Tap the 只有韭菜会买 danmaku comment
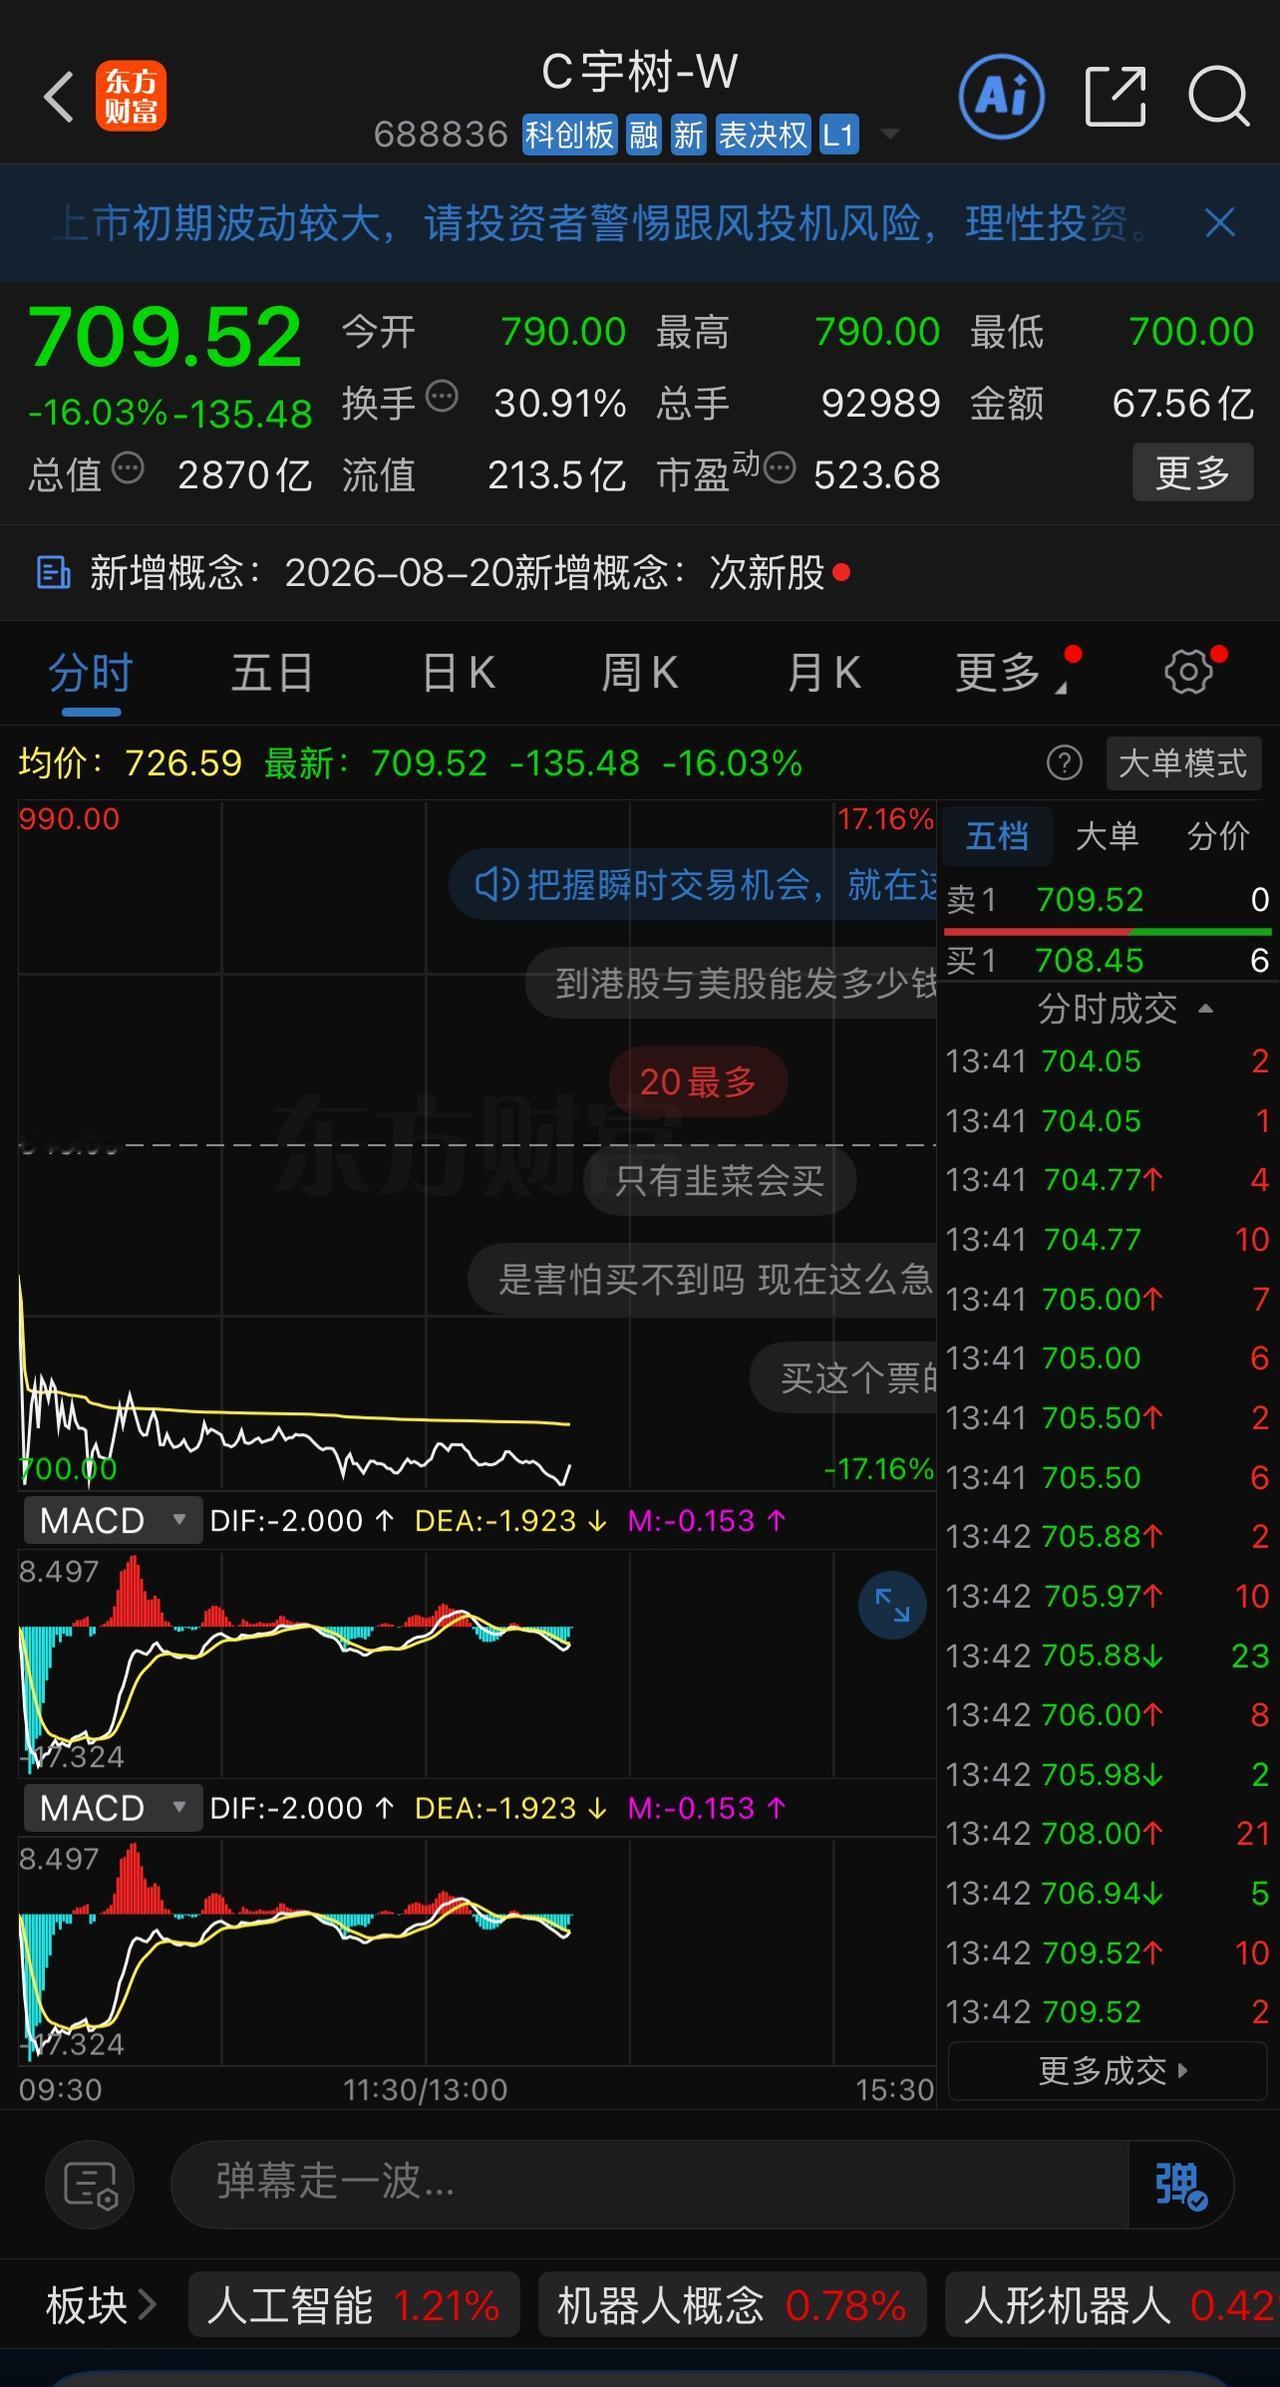Viewport: 1280px width, 2387px height. tap(719, 1180)
